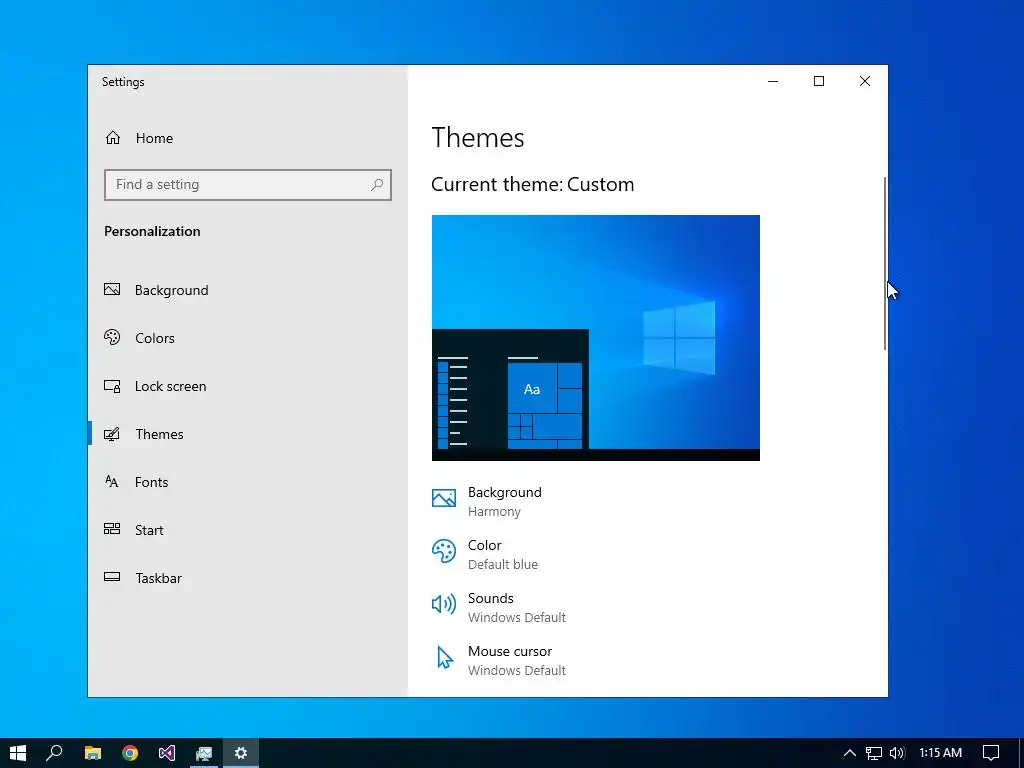The width and height of the screenshot is (1024, 768).
Task: Open File Explorer from the taskbar
Action: tap(93, 753)
